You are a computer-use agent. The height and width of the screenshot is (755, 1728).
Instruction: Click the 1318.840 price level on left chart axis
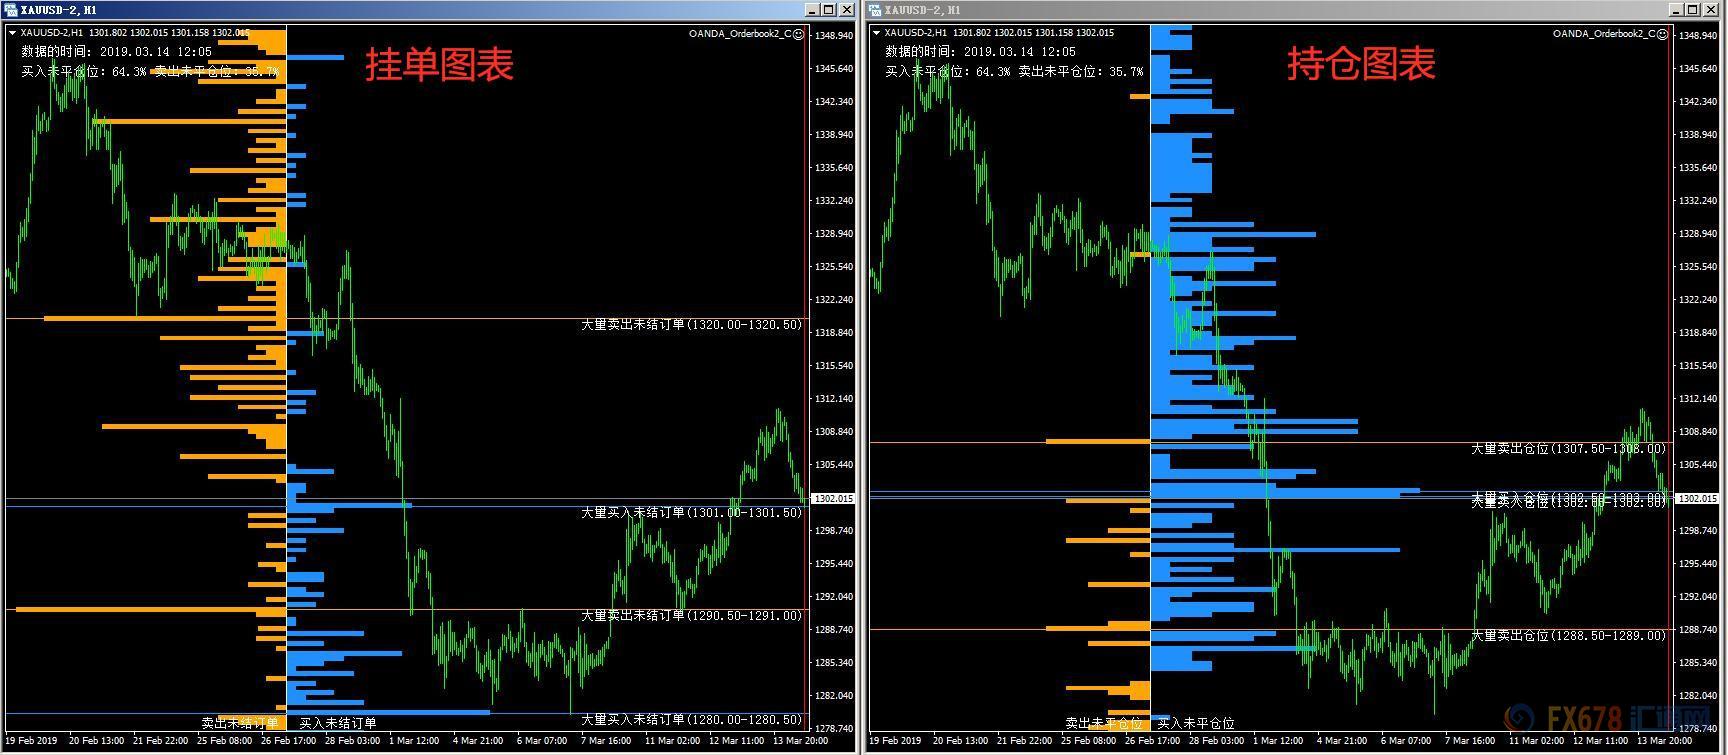834,333
